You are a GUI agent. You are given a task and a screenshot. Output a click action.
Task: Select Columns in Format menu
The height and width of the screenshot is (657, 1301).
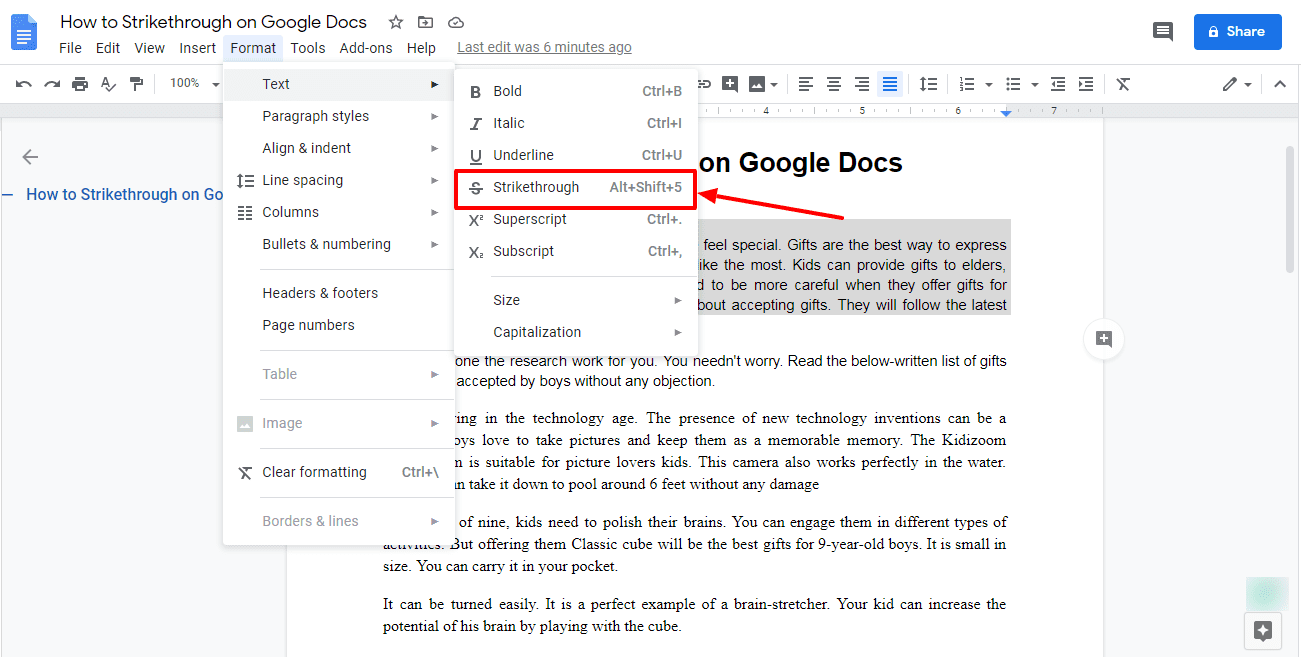click(339, 212)
